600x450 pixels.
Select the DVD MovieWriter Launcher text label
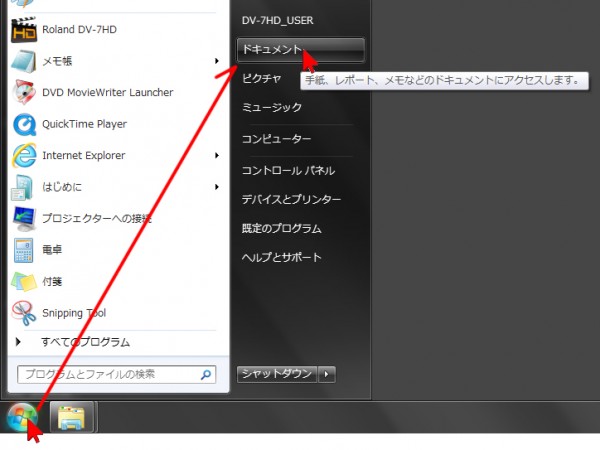click(x=108, y=92)
